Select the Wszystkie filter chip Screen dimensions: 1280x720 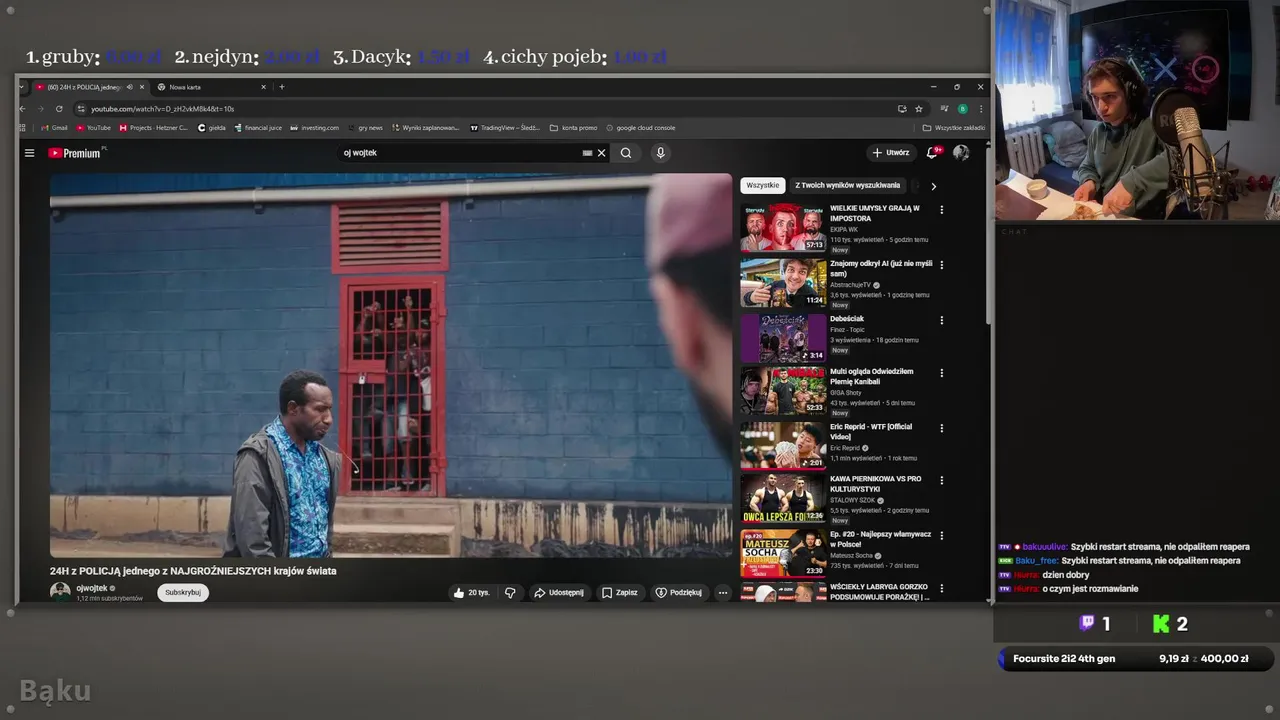tap(762, 185)
